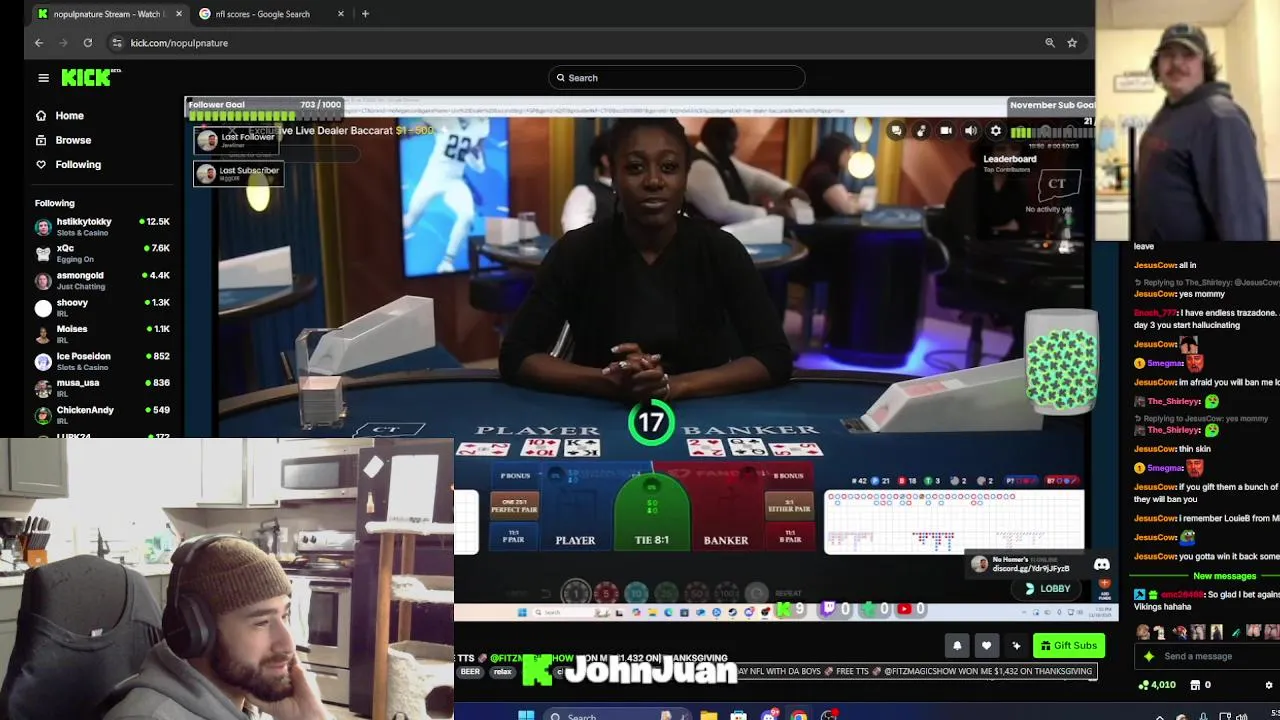The image size is (1280, 720).
Task: Click the sparkle button beside Gift Subs
Action: (x=1016, y=646)
